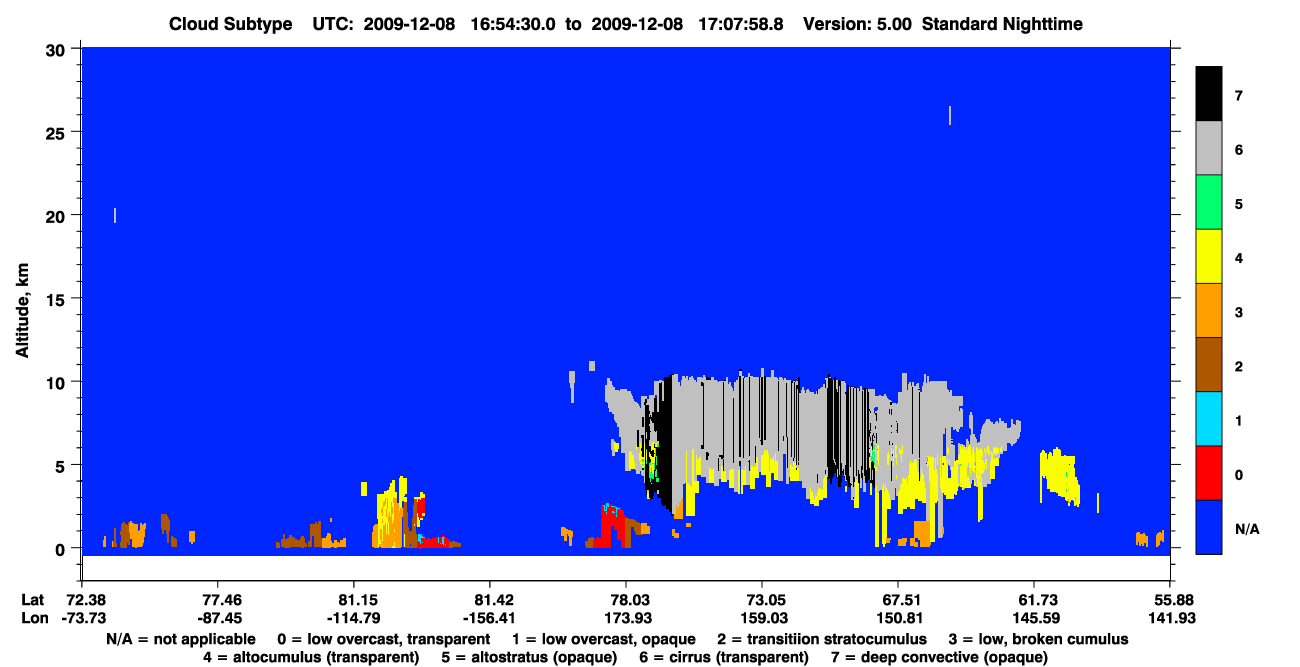Click longitude value -156.41
Image resolution: width=1300 pixels, height=667 pixels.
click(x=490, y=618)
